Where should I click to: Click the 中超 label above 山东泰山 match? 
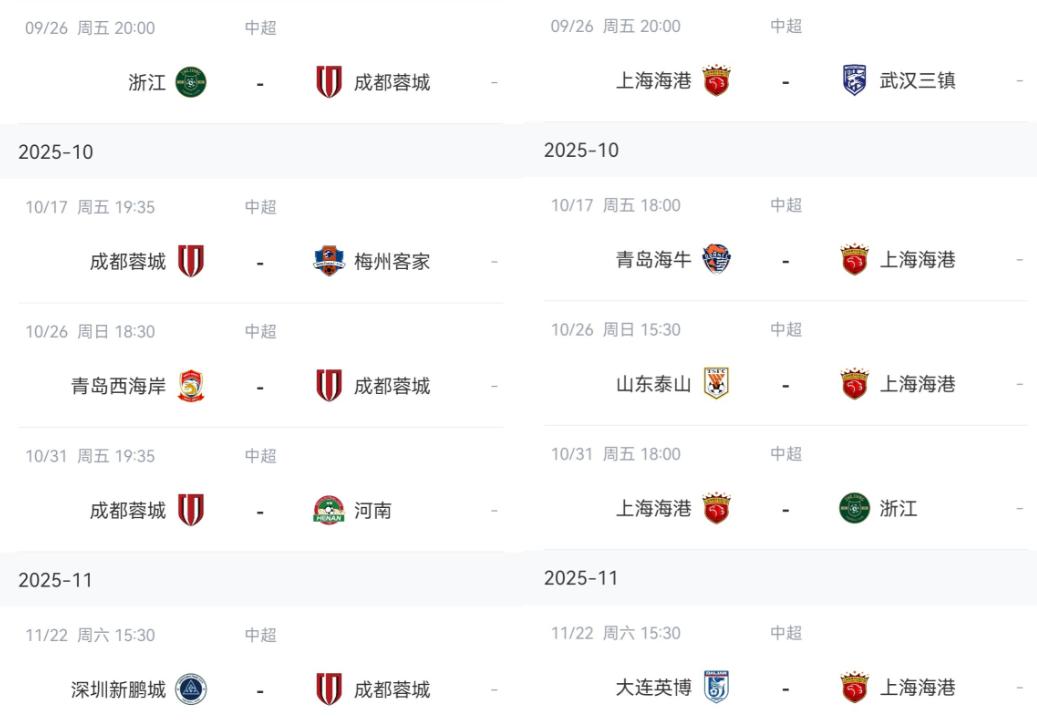(x=786, y=330)
